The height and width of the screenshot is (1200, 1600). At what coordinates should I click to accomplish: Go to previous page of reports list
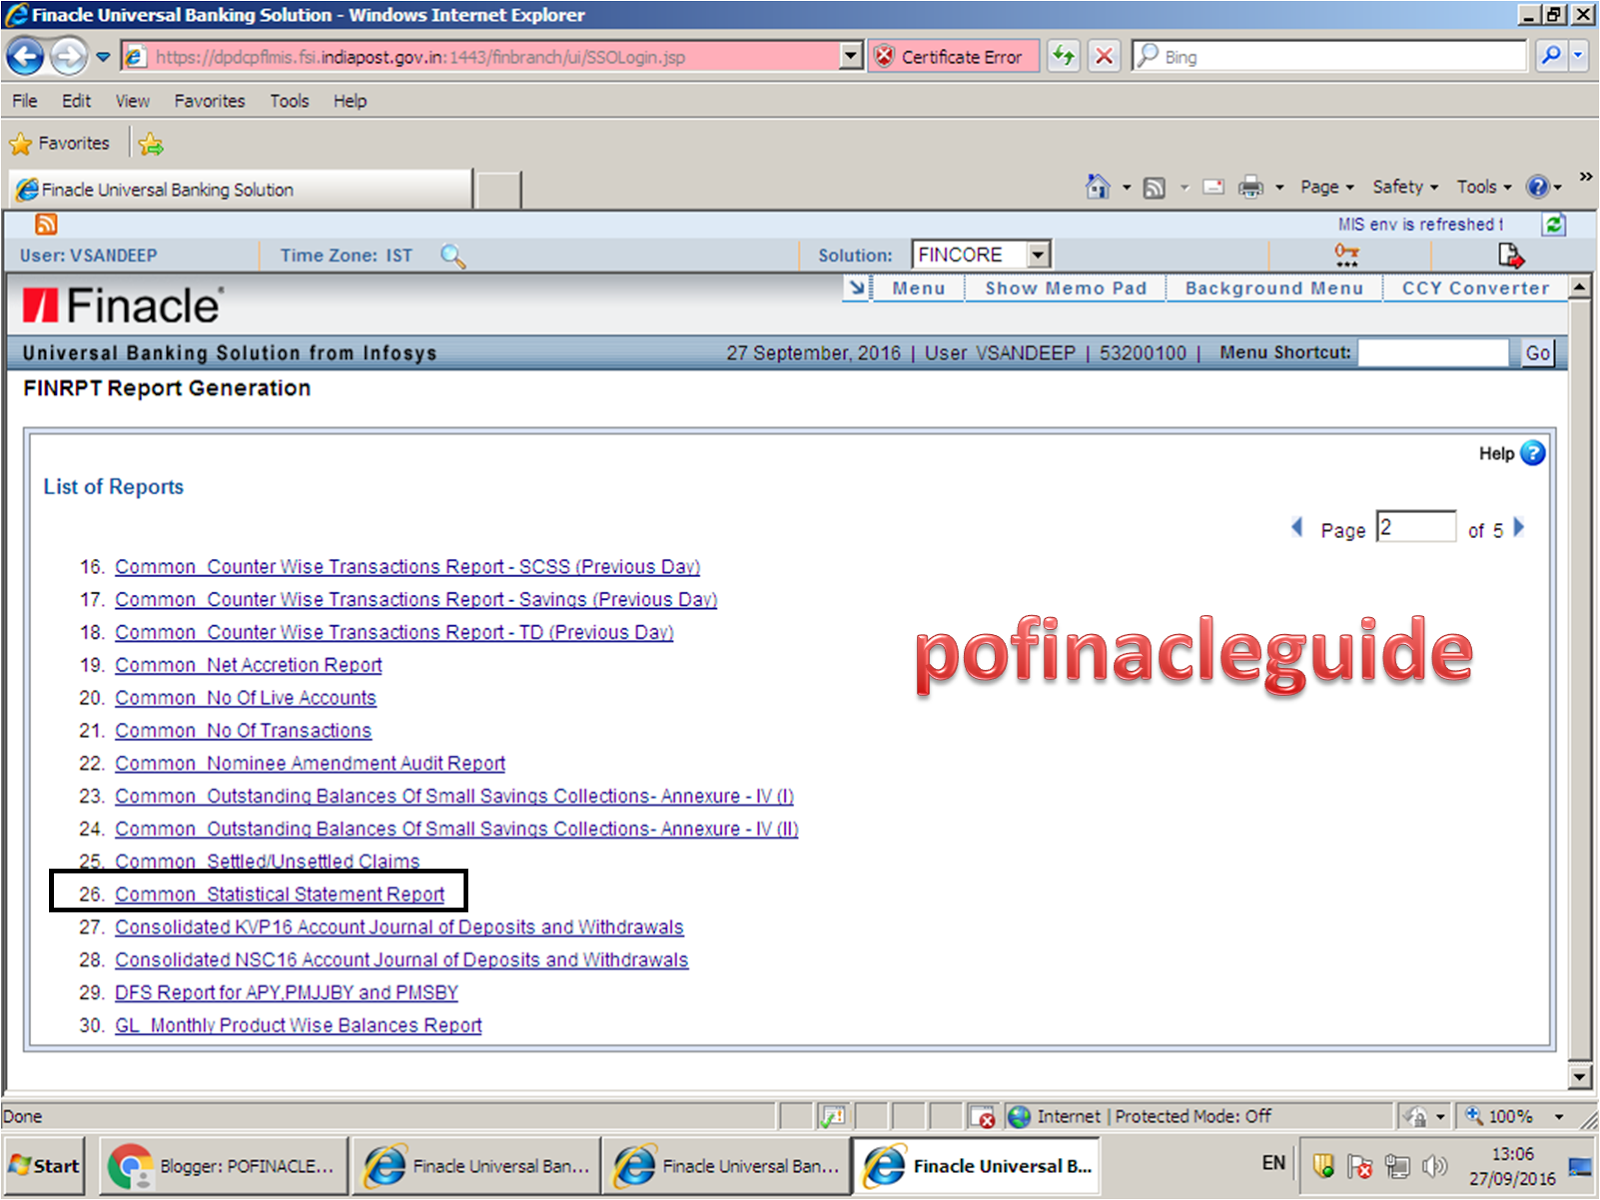pyautogui.click(x=1297, y=527)
